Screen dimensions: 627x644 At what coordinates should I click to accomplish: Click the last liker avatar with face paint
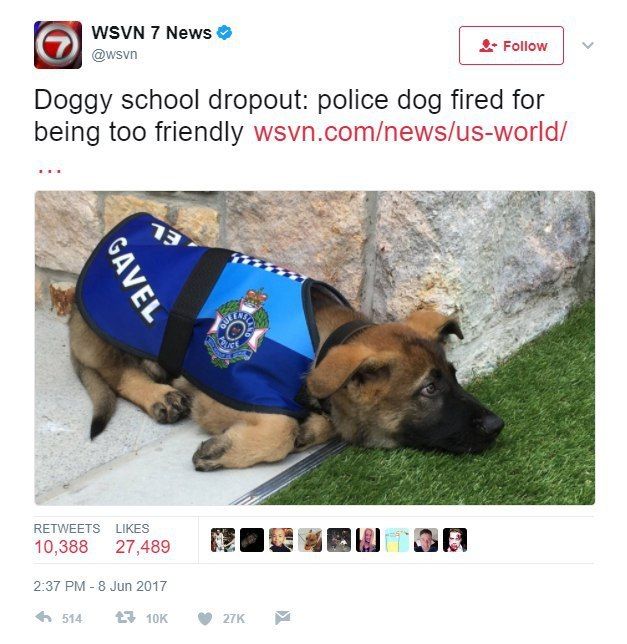455,540
